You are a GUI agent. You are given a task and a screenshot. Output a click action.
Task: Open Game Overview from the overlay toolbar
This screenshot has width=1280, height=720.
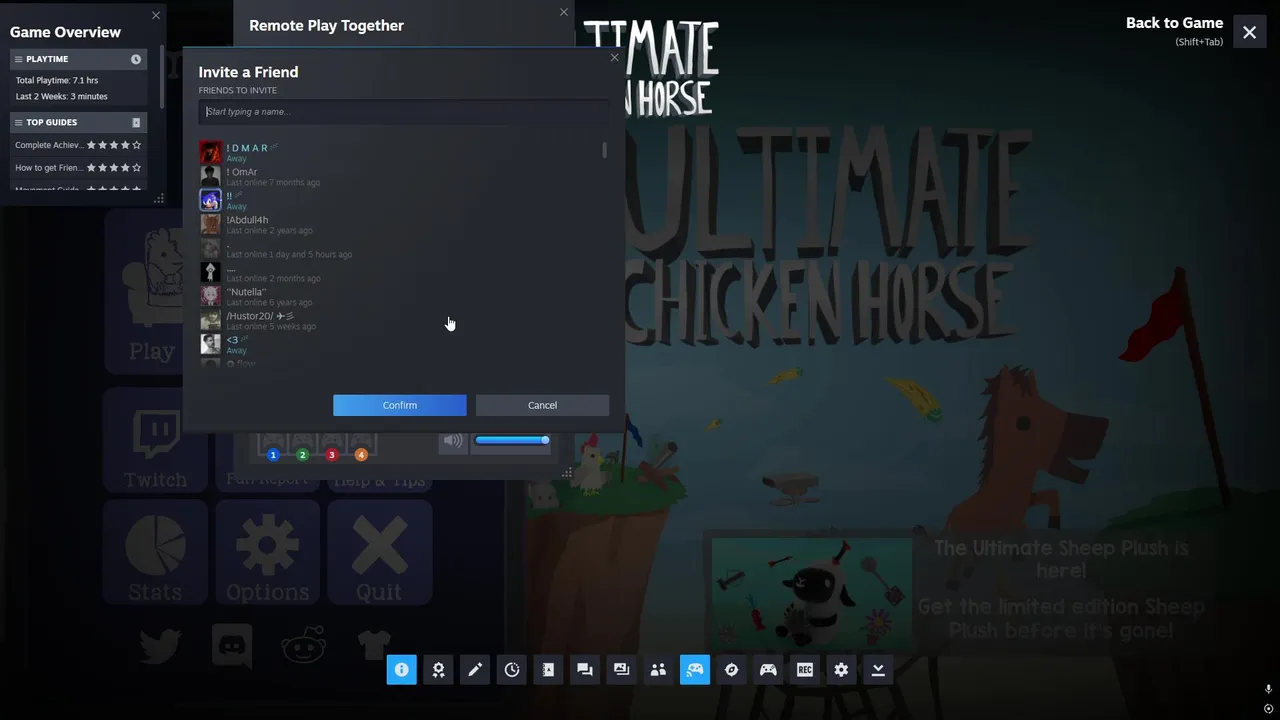pyautogui.click(x=401, y=670)
